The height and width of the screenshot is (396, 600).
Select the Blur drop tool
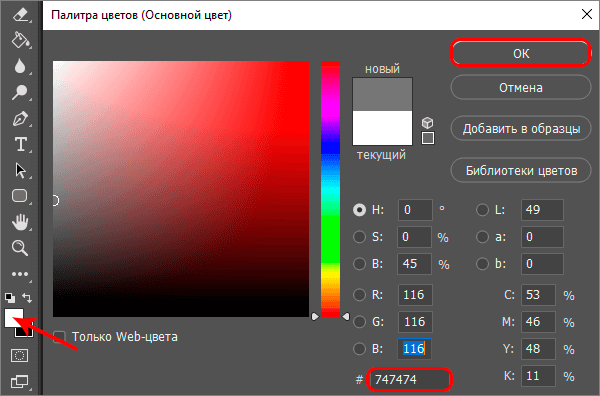[20, 66]
